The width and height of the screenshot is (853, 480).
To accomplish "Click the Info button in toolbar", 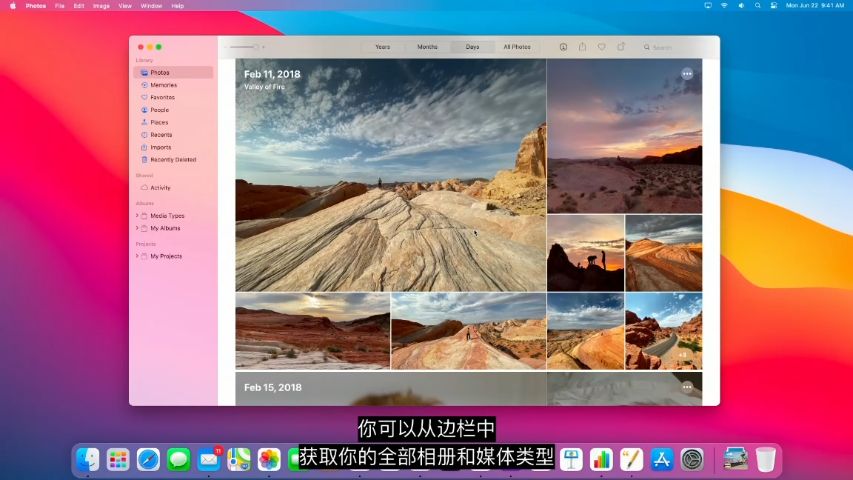I will (x=563, y=47).
